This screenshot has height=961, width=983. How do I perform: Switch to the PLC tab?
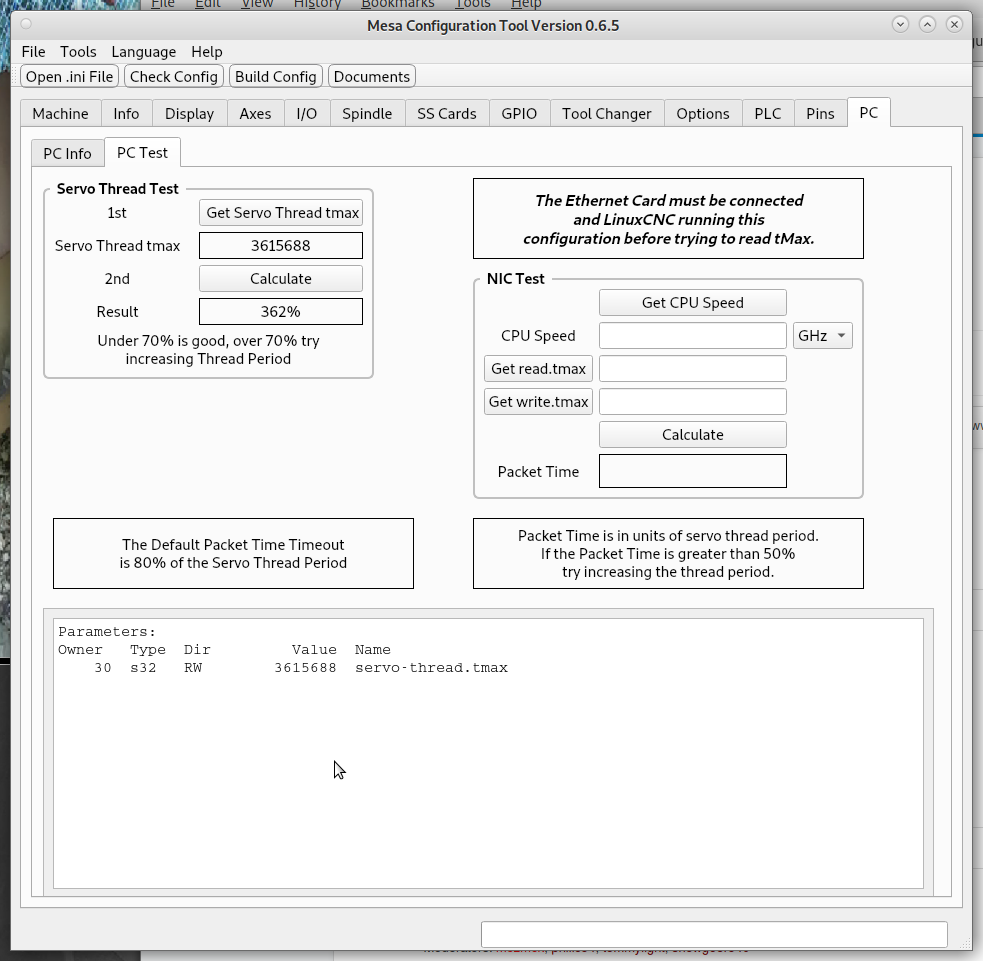pyautogui.click(x=768, y=113)
